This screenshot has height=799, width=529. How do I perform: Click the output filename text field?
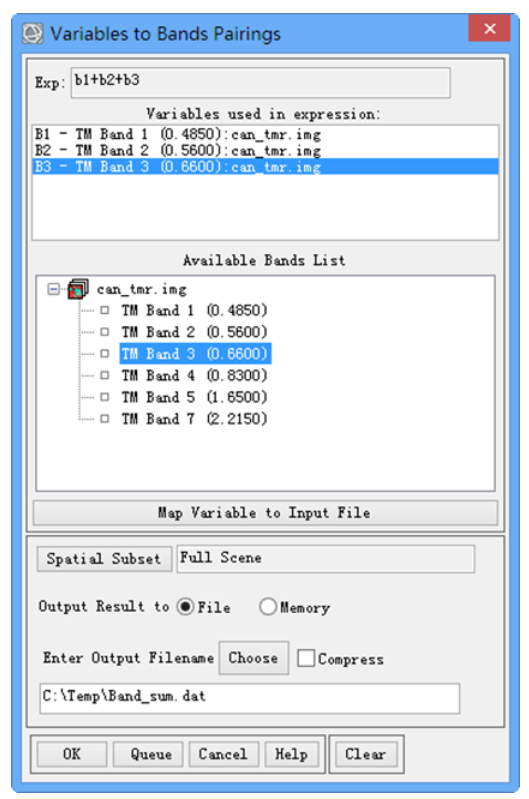pyautogui.click(x=250, y=699)
